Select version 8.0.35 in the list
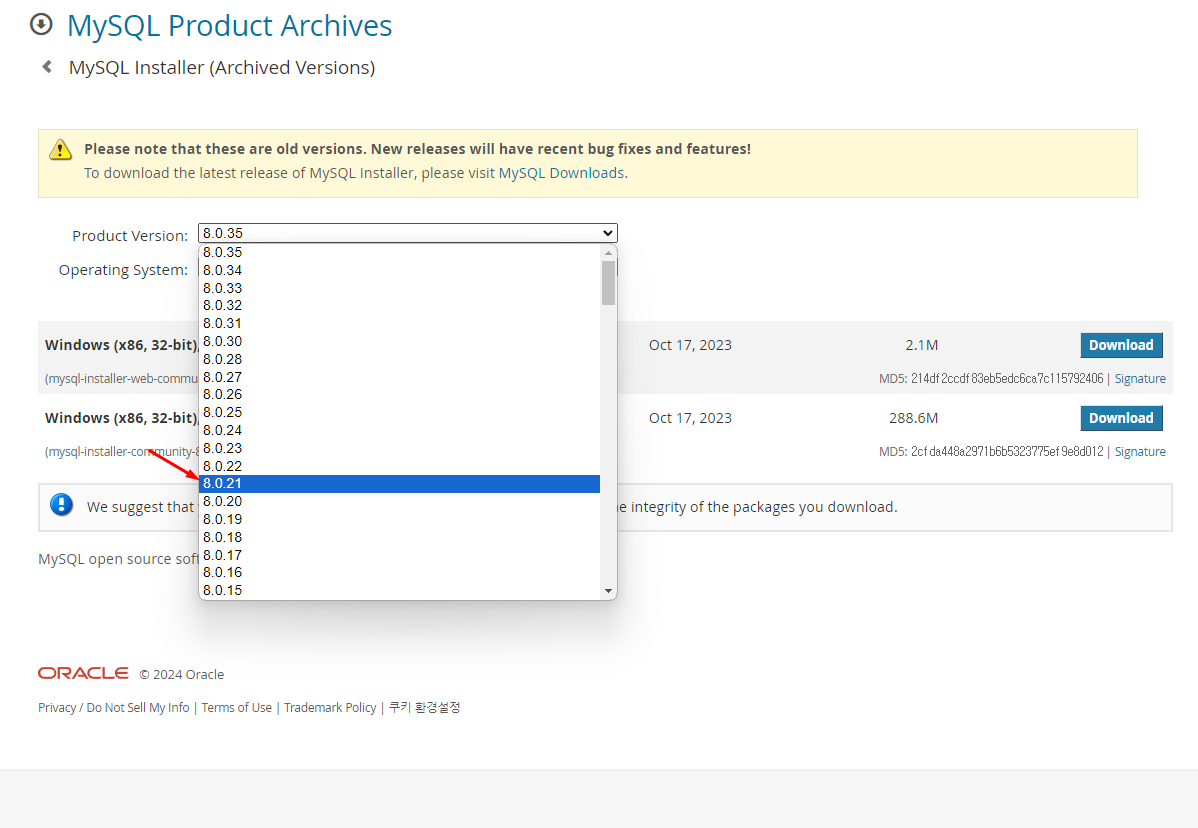1198x828 pixels. [x=399, y=252]
